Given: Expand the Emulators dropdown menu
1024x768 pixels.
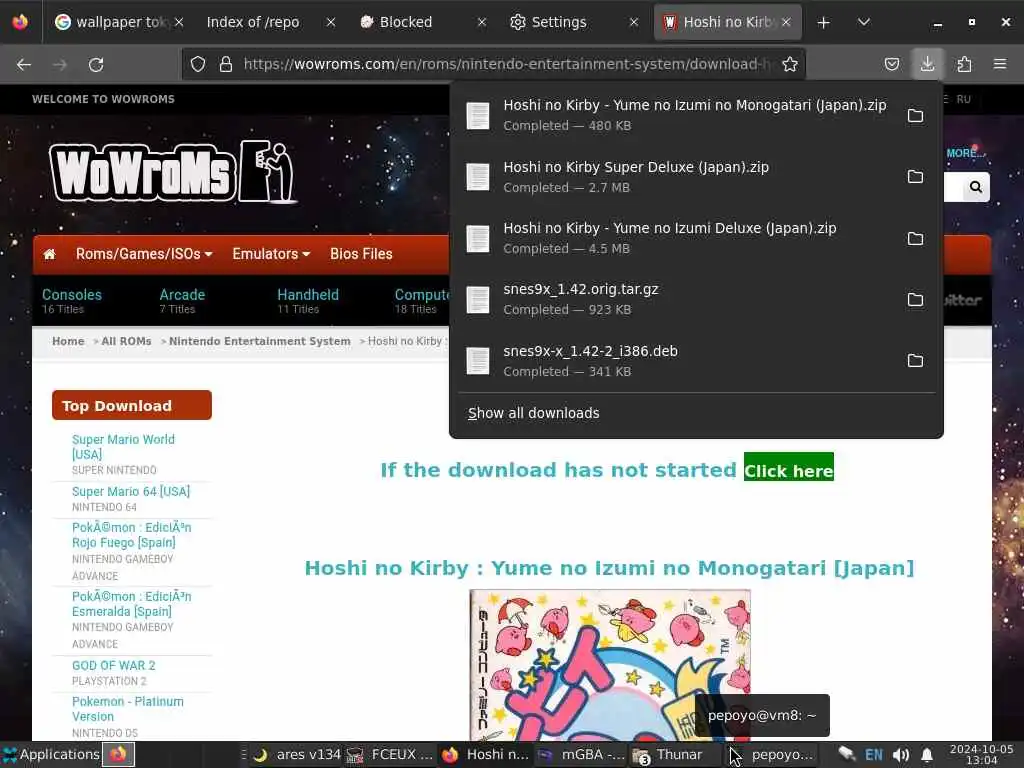Looking at the screenshot, I should pos(271,254).
